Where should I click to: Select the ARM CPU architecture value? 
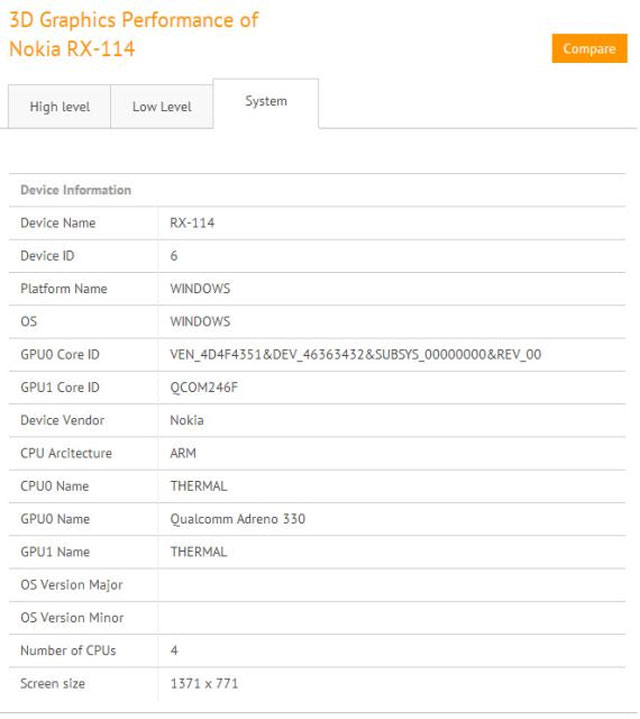(183, 453)
